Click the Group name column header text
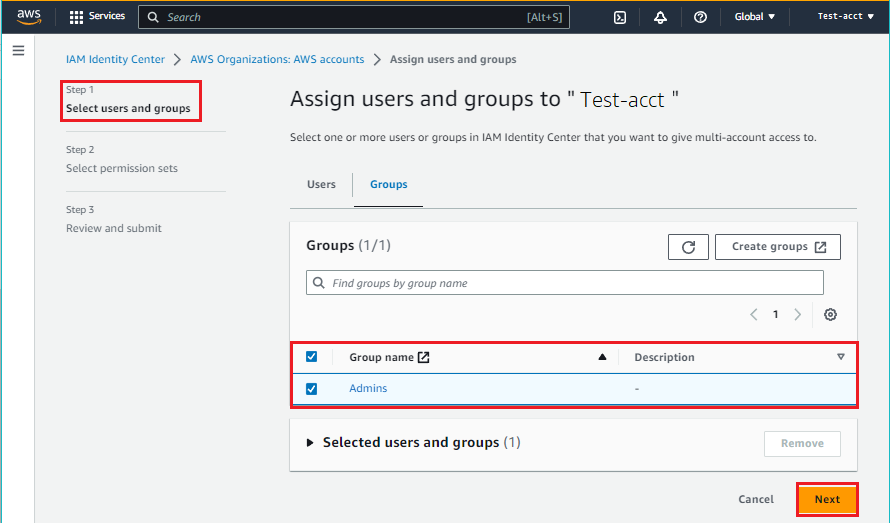Viewport: 890px width, 523px height. [381, 357]
